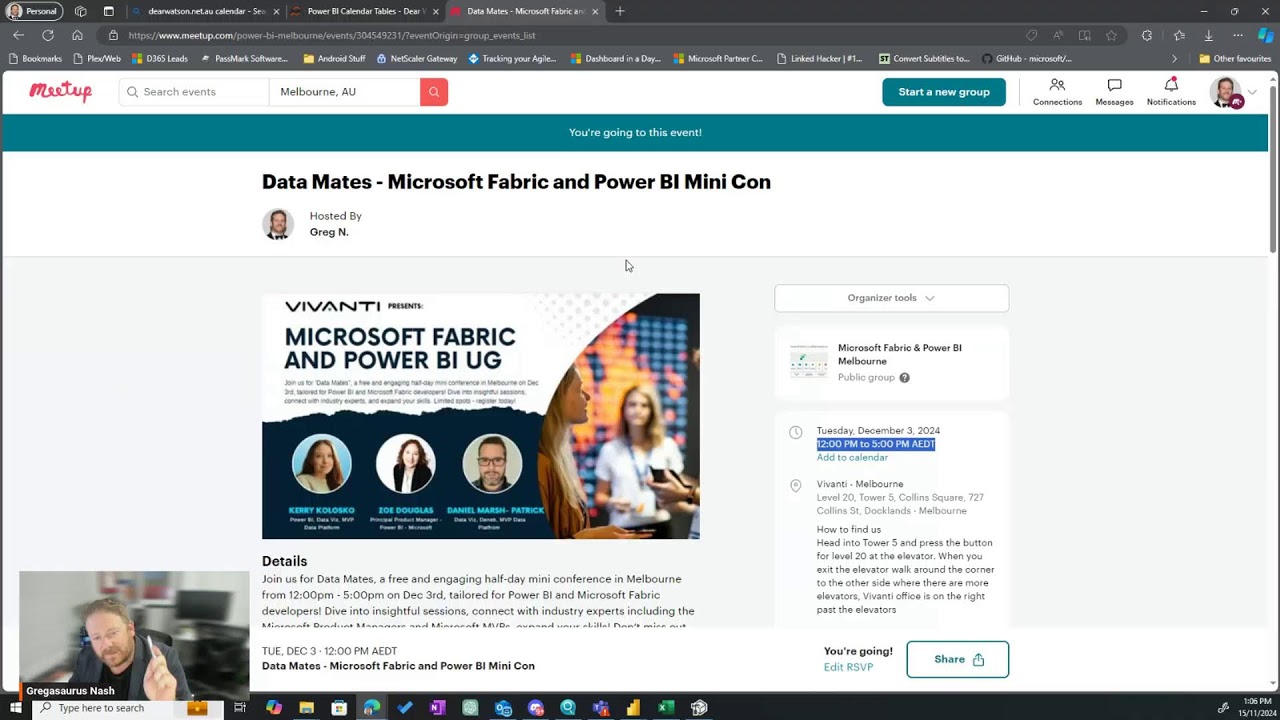Open a new browser tab
Image resolution: width=1280 pixels, height=720 pixels.
coord(620,11)
